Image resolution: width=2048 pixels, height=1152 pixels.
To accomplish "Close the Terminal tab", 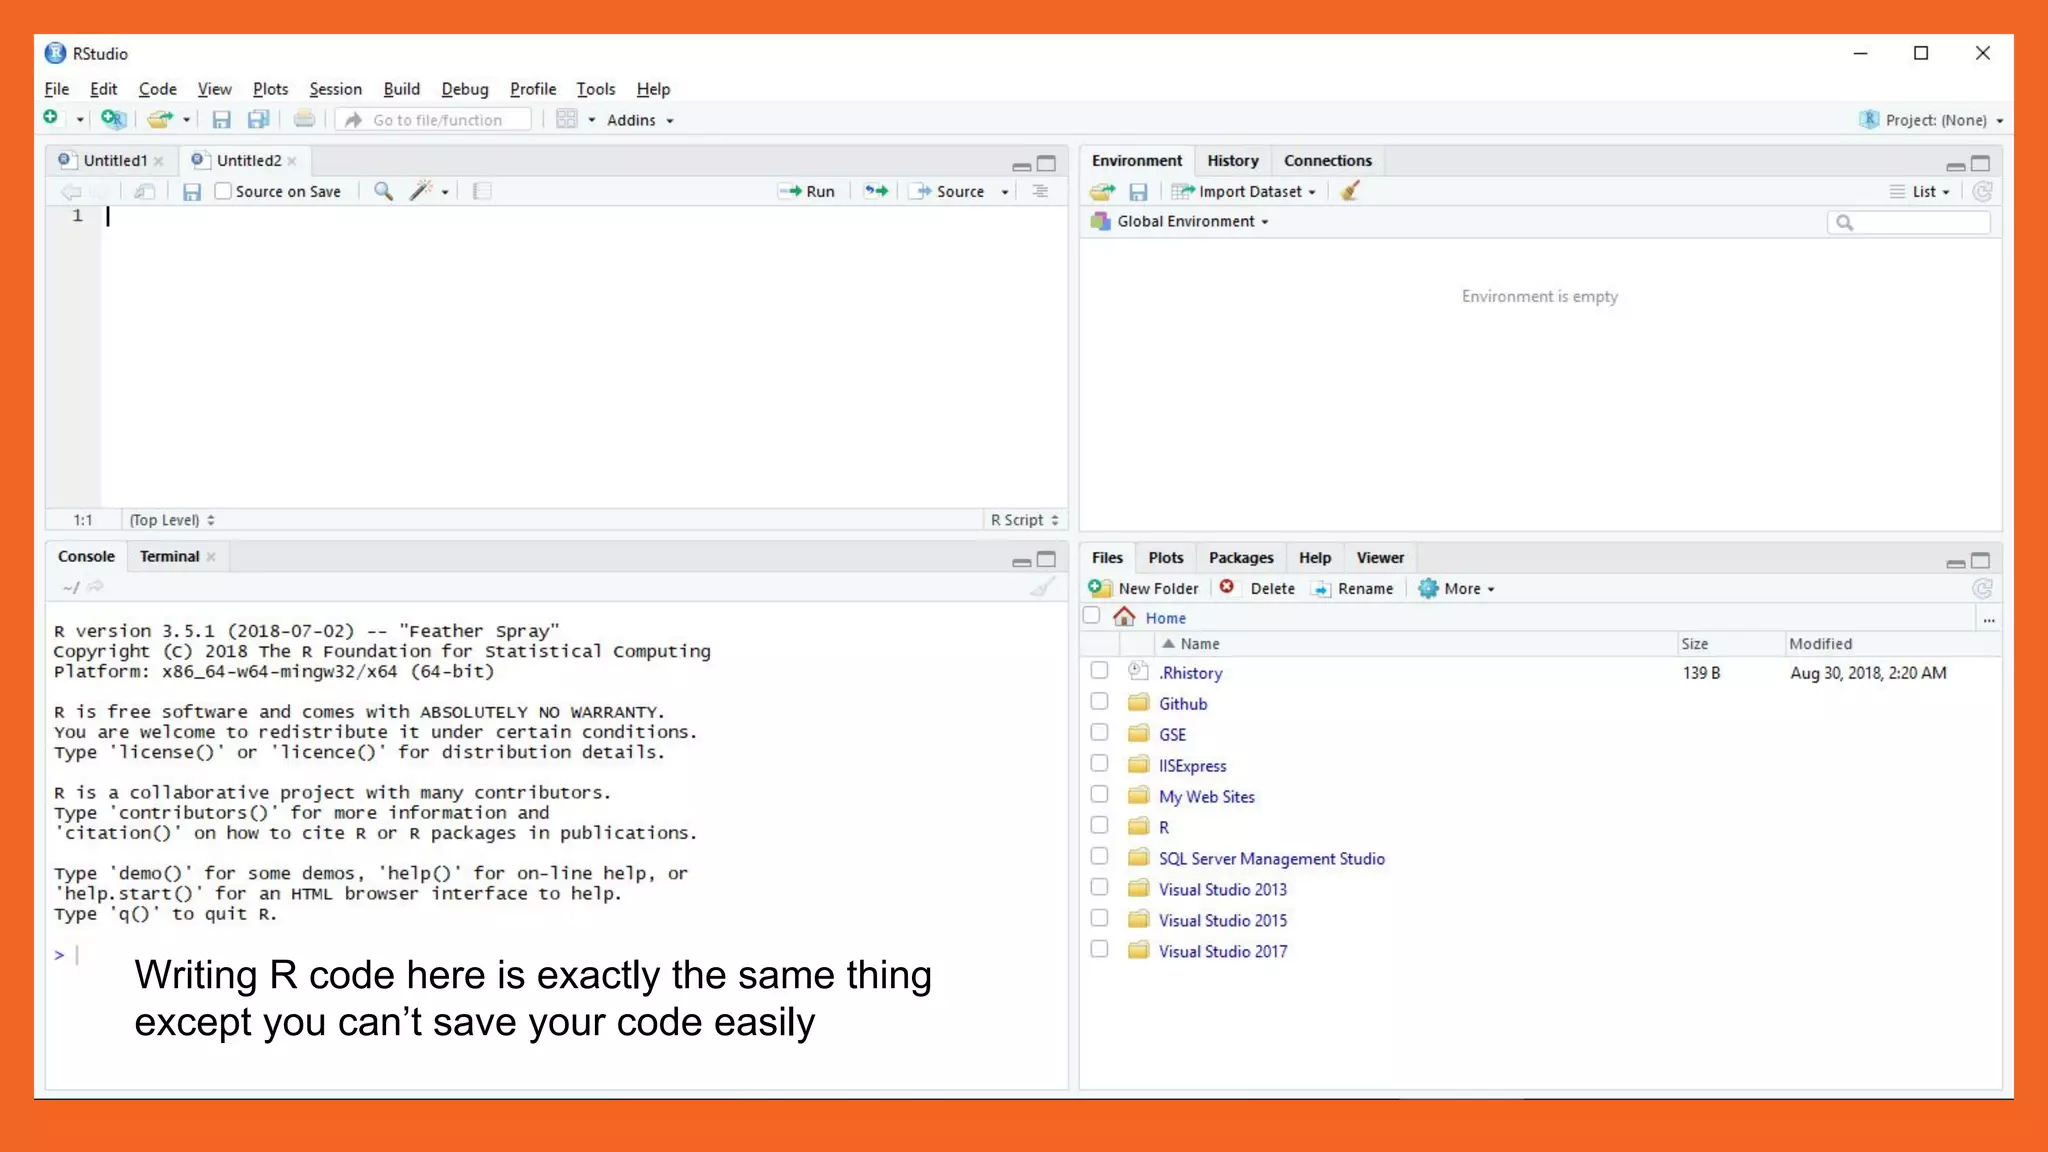I will [x=211, y=557].
